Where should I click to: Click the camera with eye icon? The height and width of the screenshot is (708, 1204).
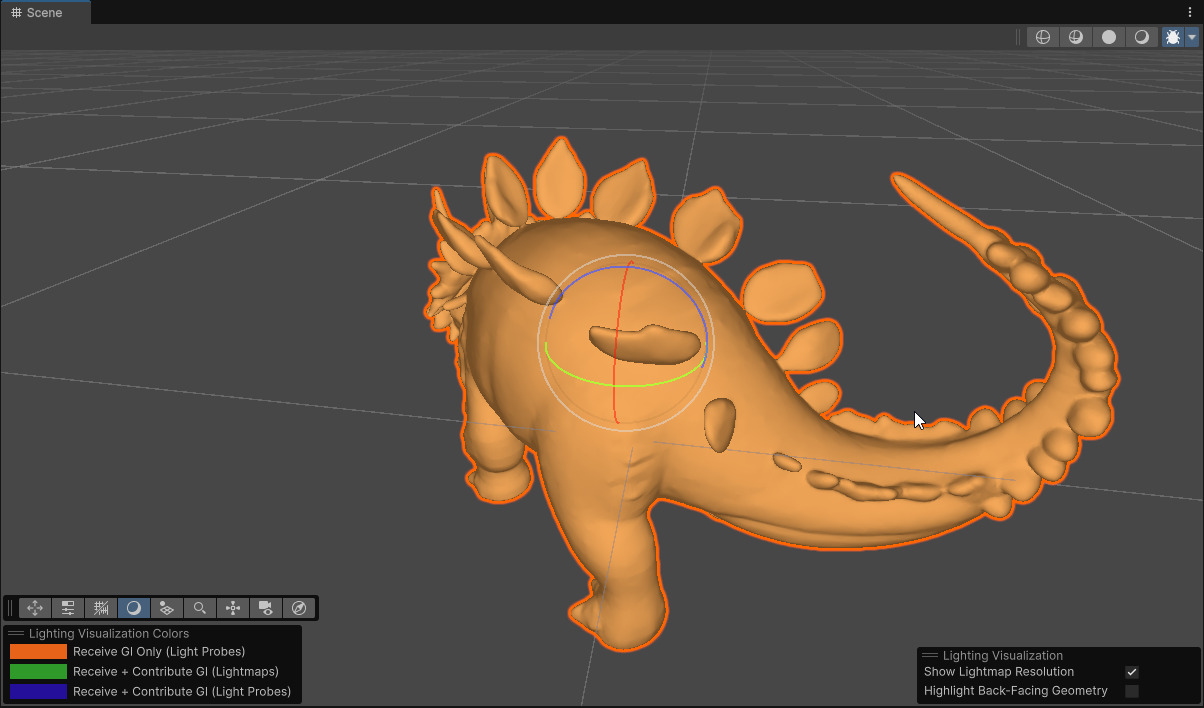(x=266, y=608)
